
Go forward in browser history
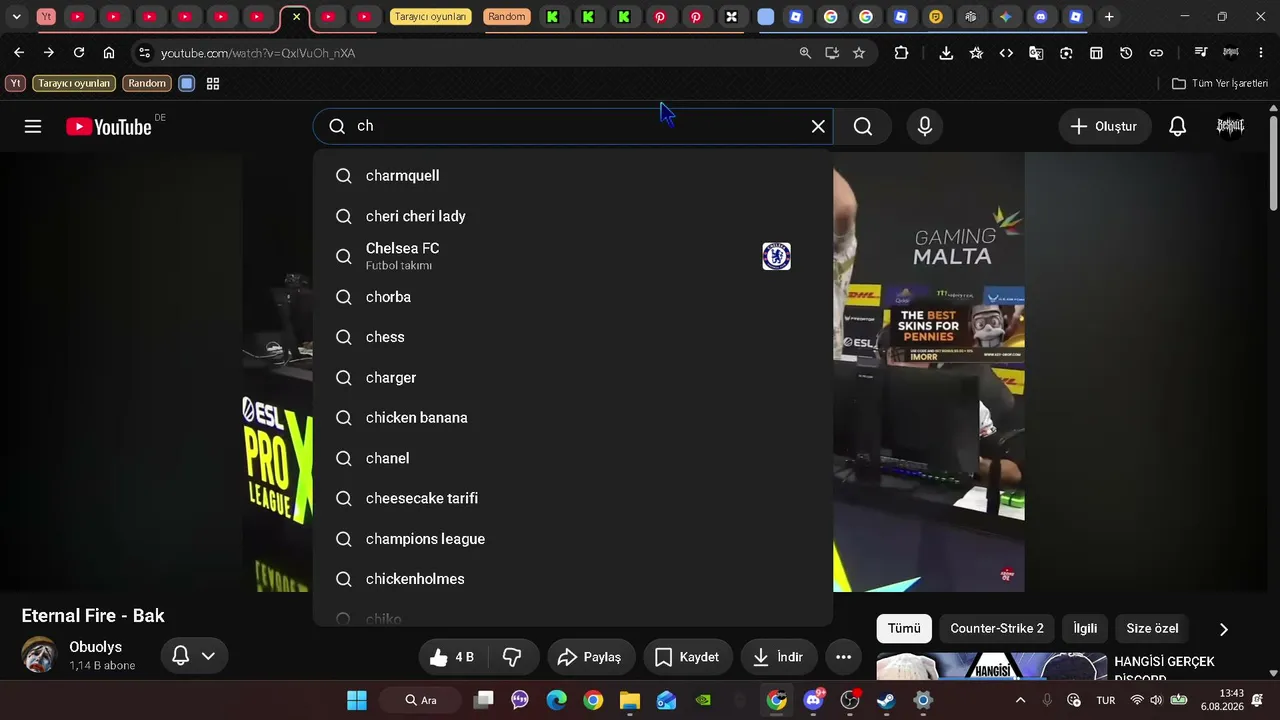click(49, 53)
